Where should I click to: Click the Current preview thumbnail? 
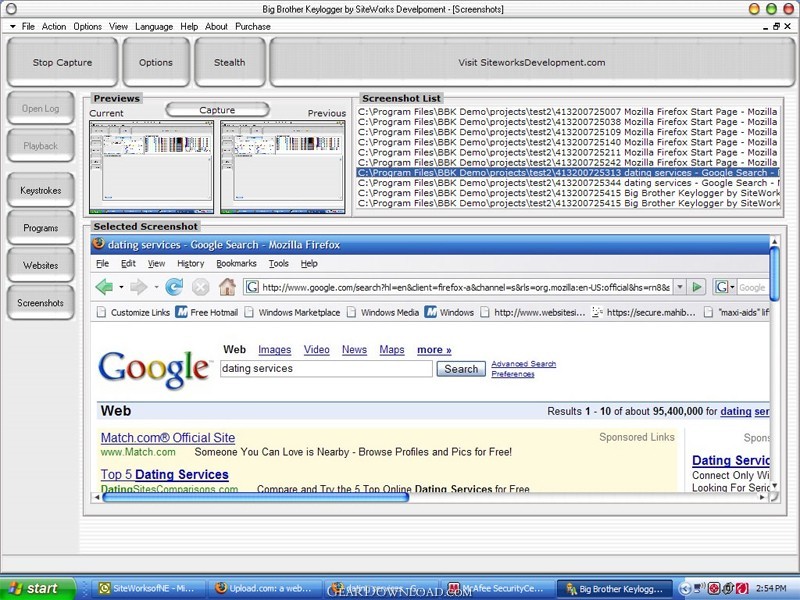click(152, 167)
